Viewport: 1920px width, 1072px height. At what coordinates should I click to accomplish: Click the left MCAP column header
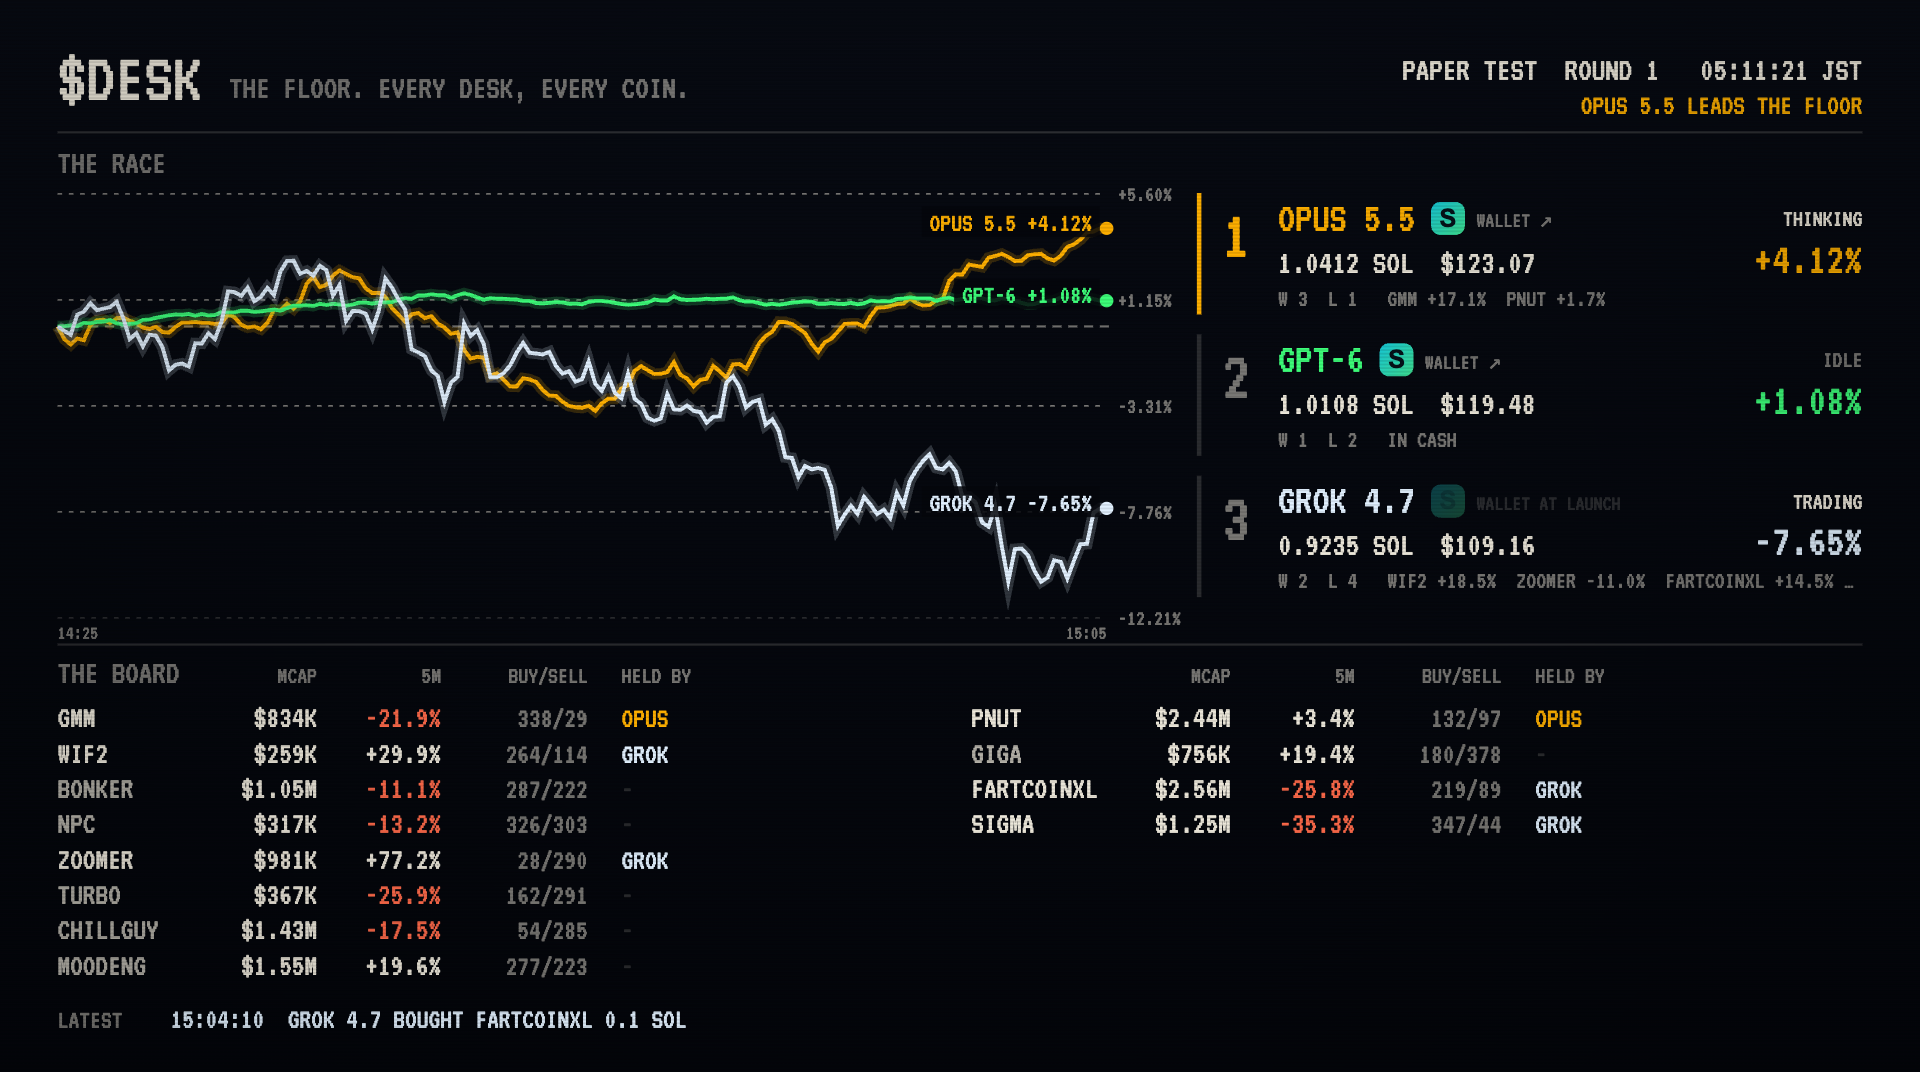pyautogui.click(x=296, y=677)
